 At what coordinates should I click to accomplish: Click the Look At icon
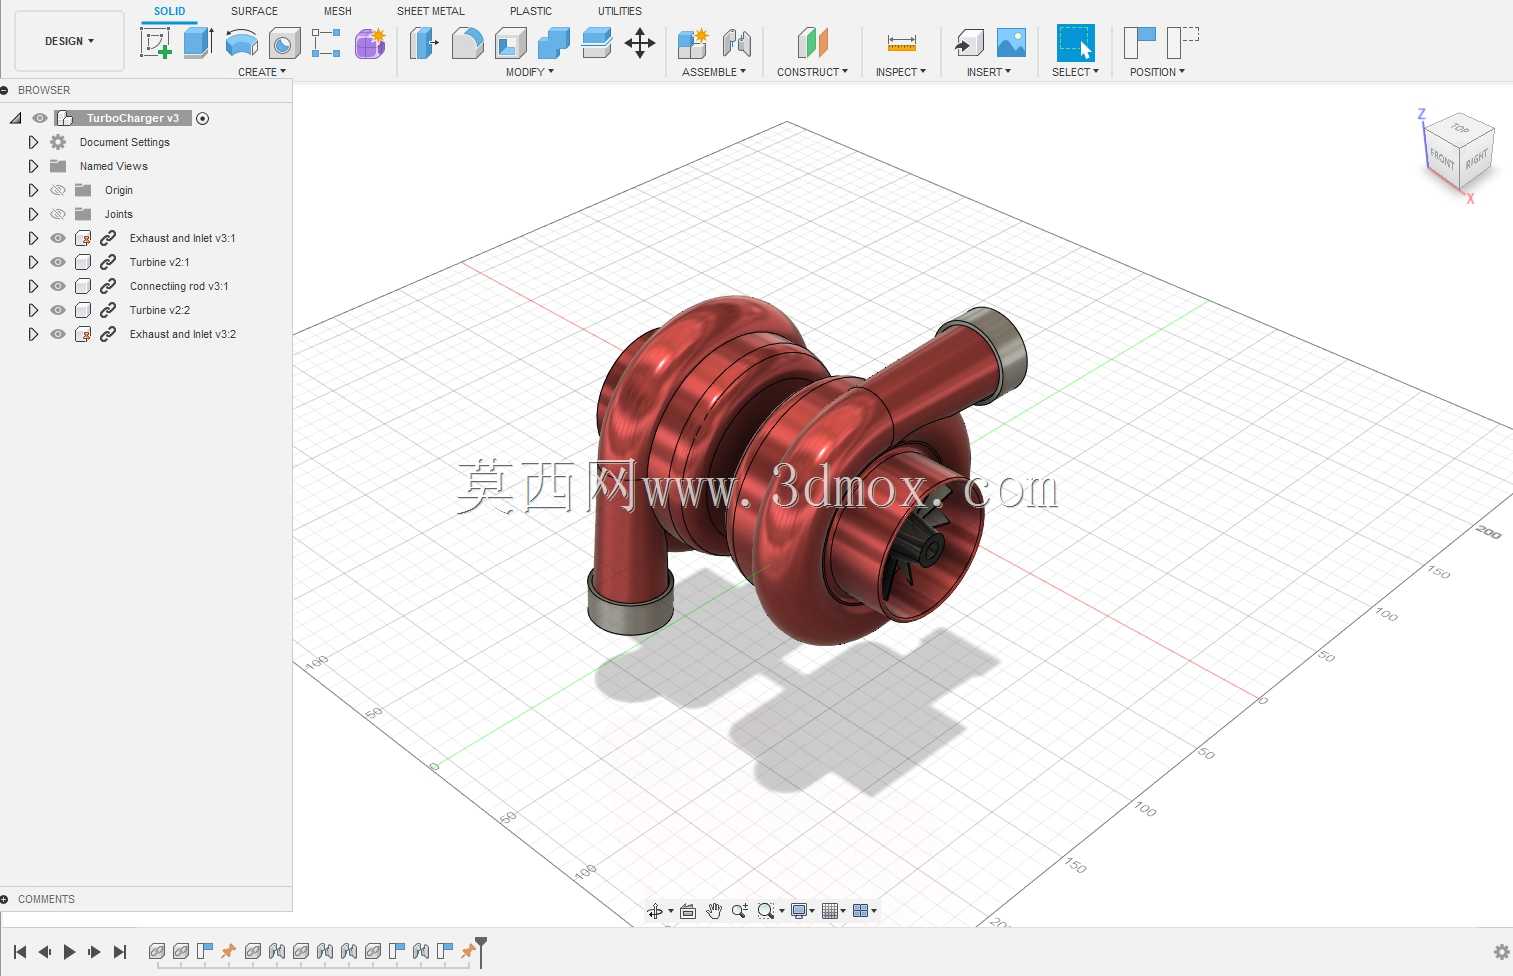[x=687, y=911]
